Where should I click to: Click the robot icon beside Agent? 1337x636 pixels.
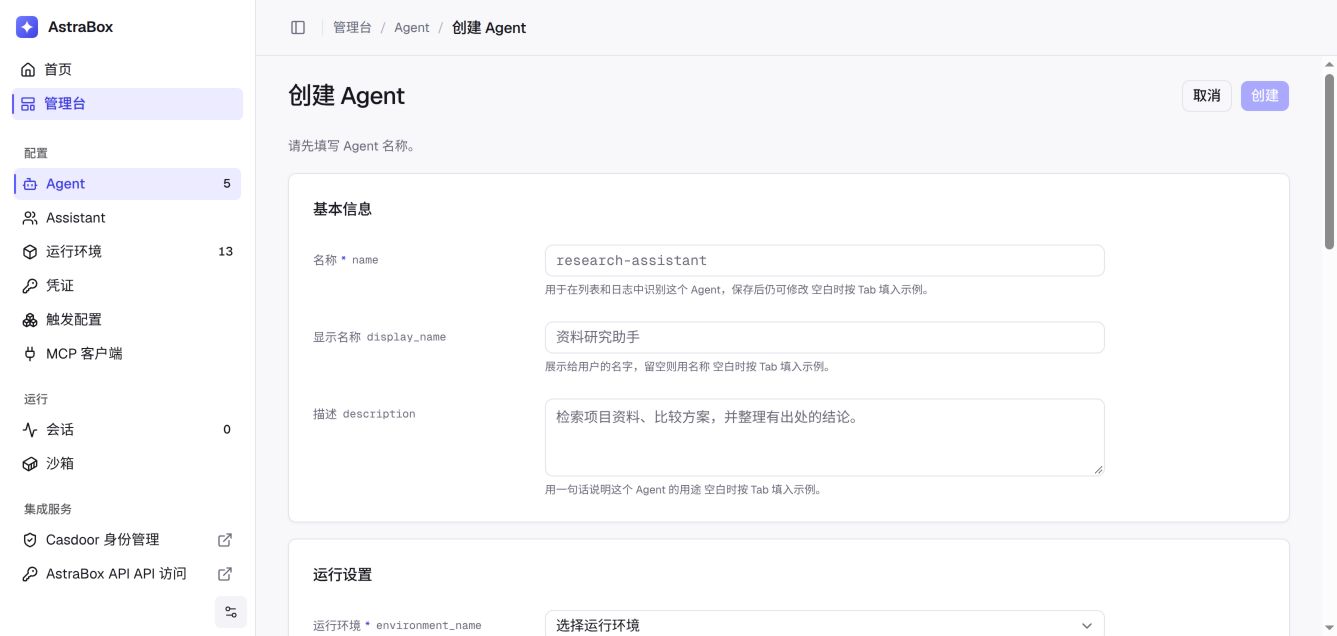click(30, 184)
